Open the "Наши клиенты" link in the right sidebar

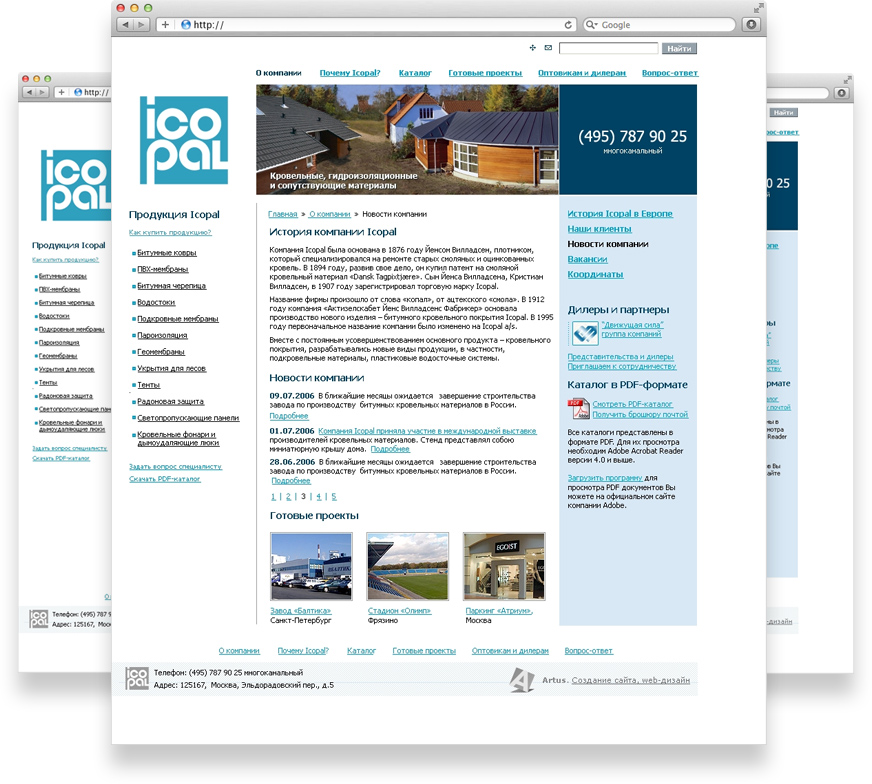[600, 229]
